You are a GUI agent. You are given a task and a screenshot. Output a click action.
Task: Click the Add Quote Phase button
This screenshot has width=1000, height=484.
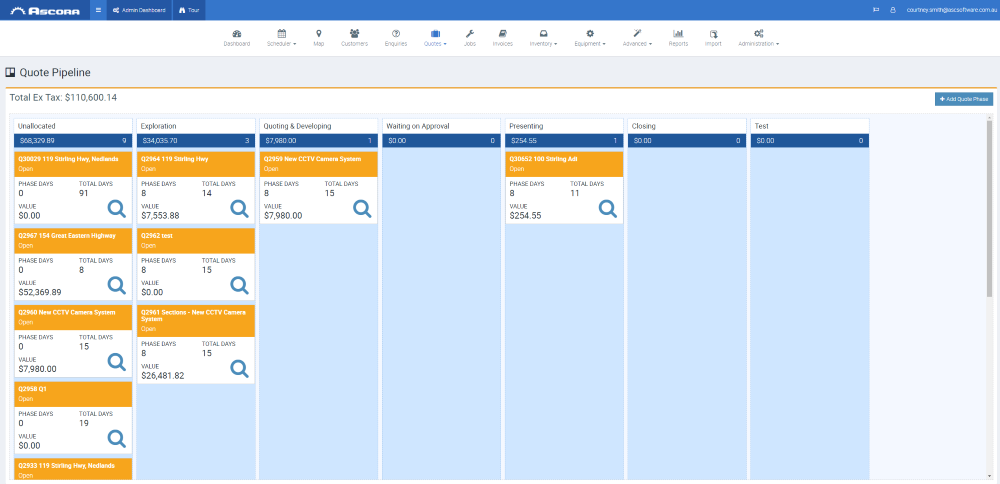pos(964,99)
